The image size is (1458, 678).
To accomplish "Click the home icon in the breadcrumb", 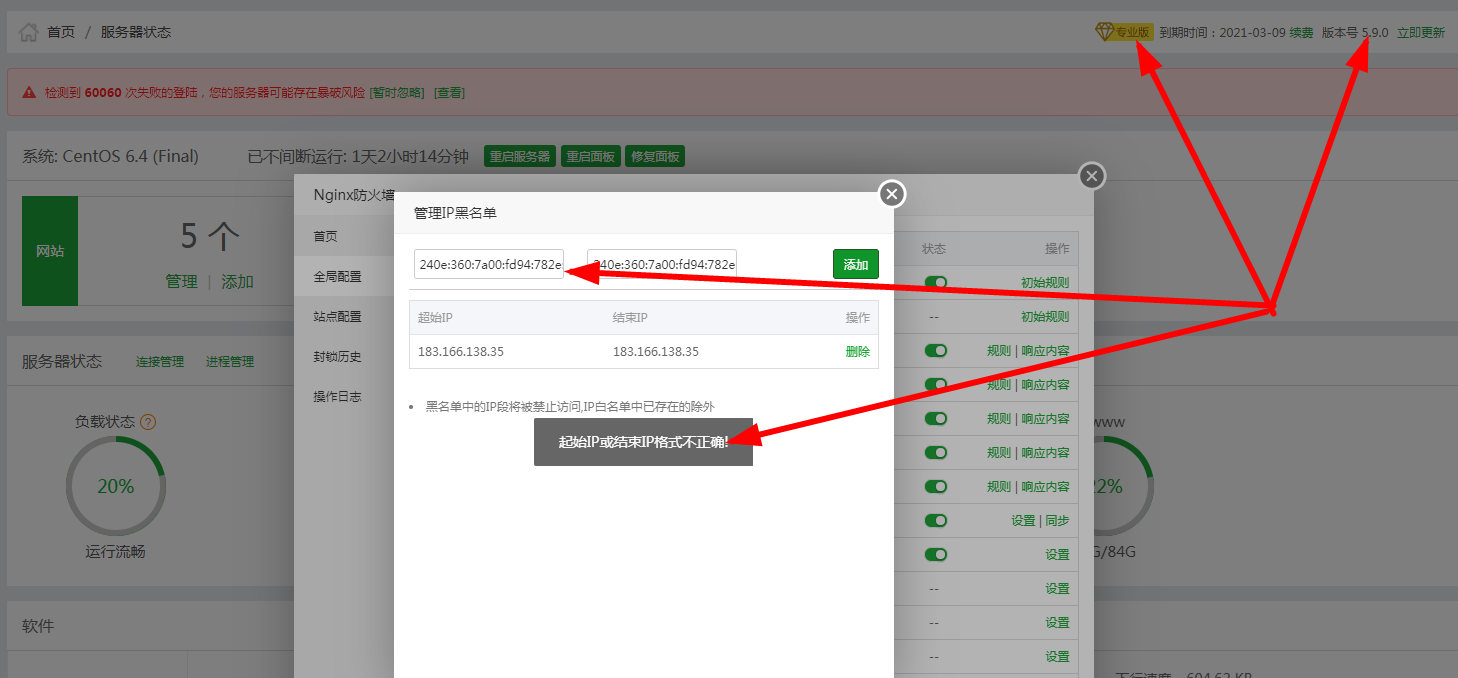I will (29, 32).
